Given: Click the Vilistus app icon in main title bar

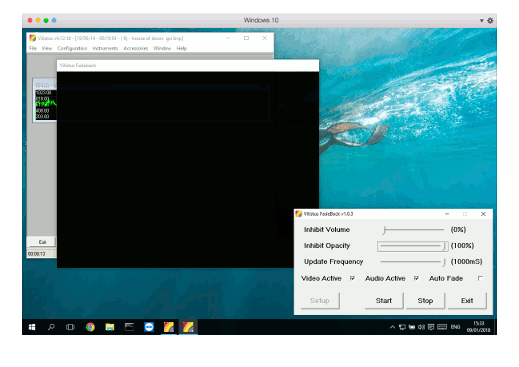Looking at the screenshot, I should tap(33, 38).
